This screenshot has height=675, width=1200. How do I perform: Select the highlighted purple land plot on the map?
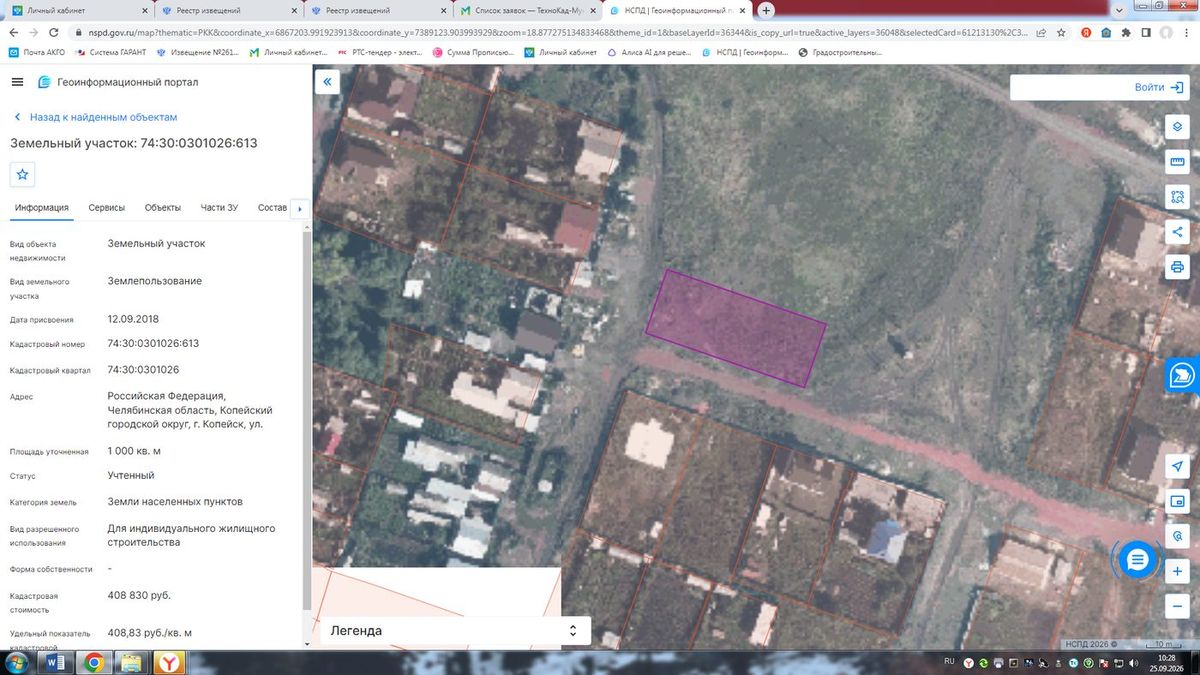tap(736, 327)
